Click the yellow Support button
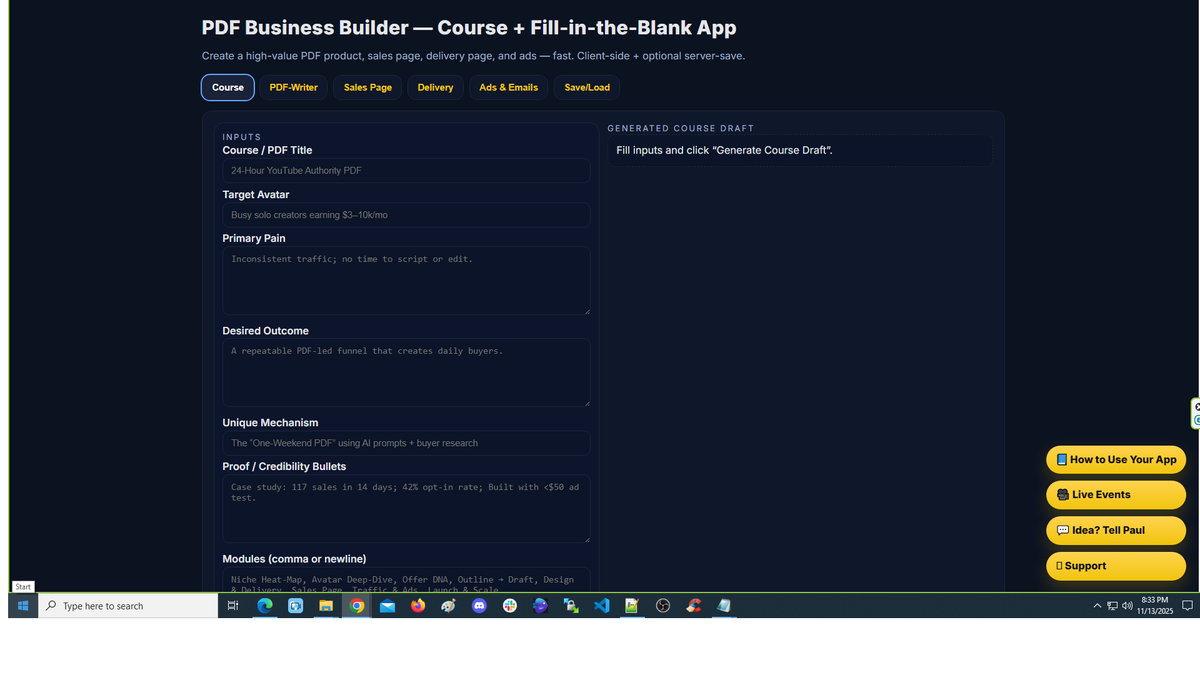This screenshot has height=675, width=1200. (1116, 566)
